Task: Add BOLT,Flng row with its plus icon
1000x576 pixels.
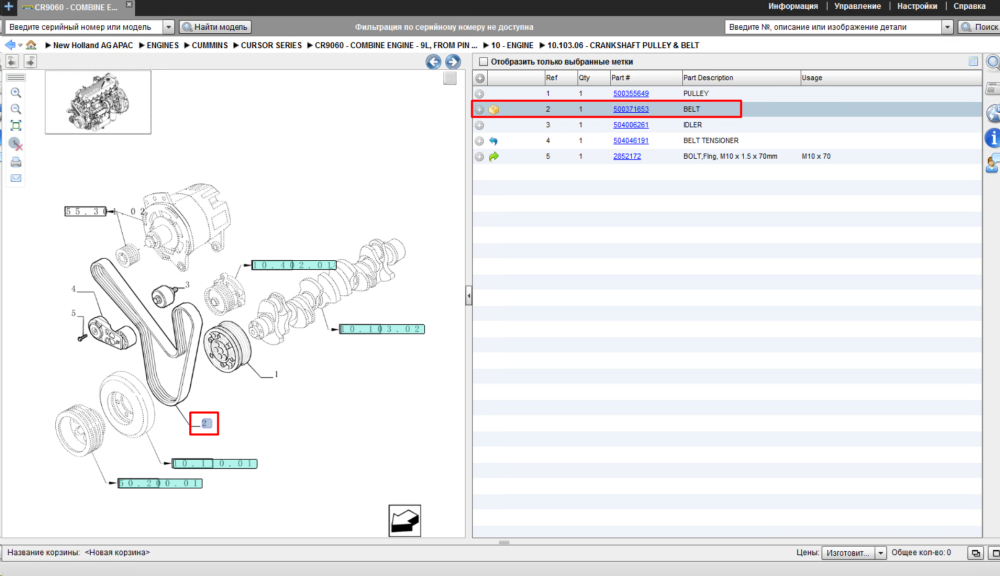Action: tap(480, 156)
